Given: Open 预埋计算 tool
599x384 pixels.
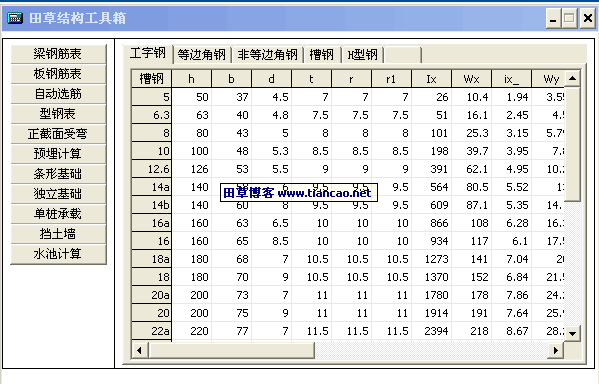Looking at the screenshot, I should (58, 154).
